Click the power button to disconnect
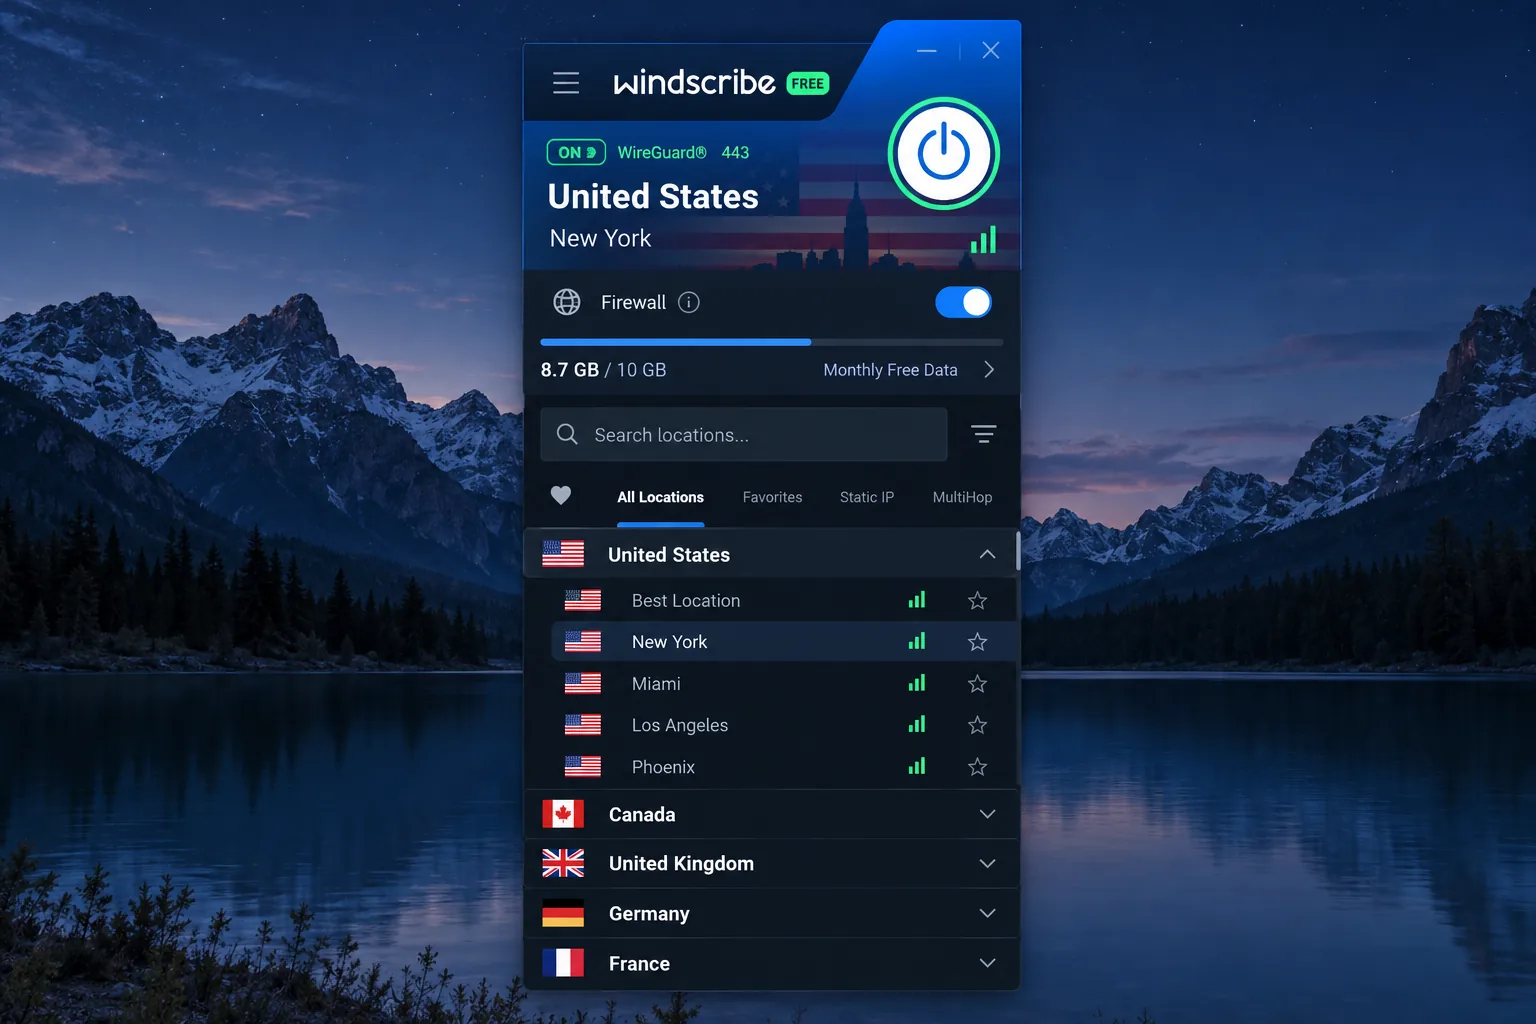 pos(943,154)
